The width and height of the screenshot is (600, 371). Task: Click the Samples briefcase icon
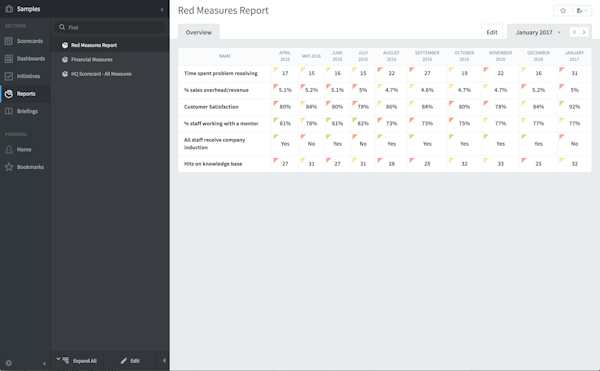pyautogui.click(x=9, y=8)
